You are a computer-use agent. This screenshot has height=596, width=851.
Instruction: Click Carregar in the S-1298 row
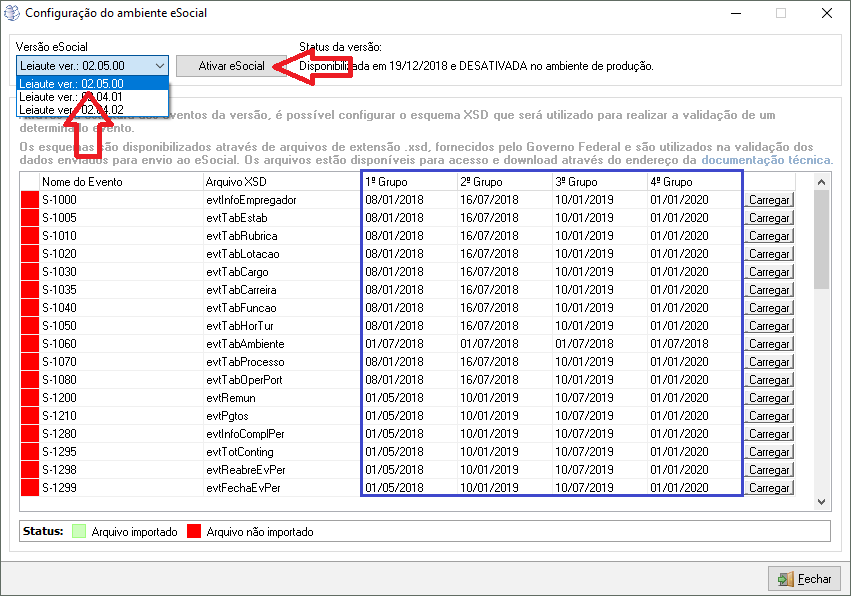click(769, 470)
